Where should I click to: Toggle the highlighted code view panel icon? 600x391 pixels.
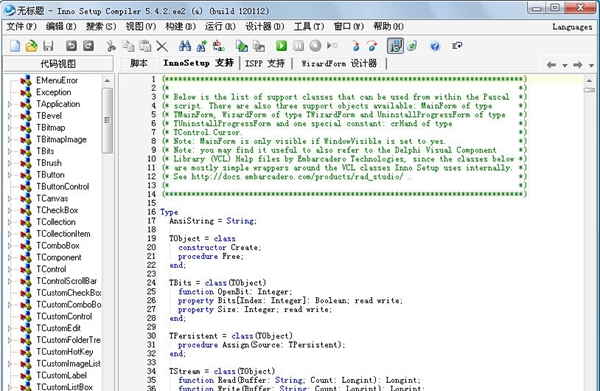(x=395, y=46)
